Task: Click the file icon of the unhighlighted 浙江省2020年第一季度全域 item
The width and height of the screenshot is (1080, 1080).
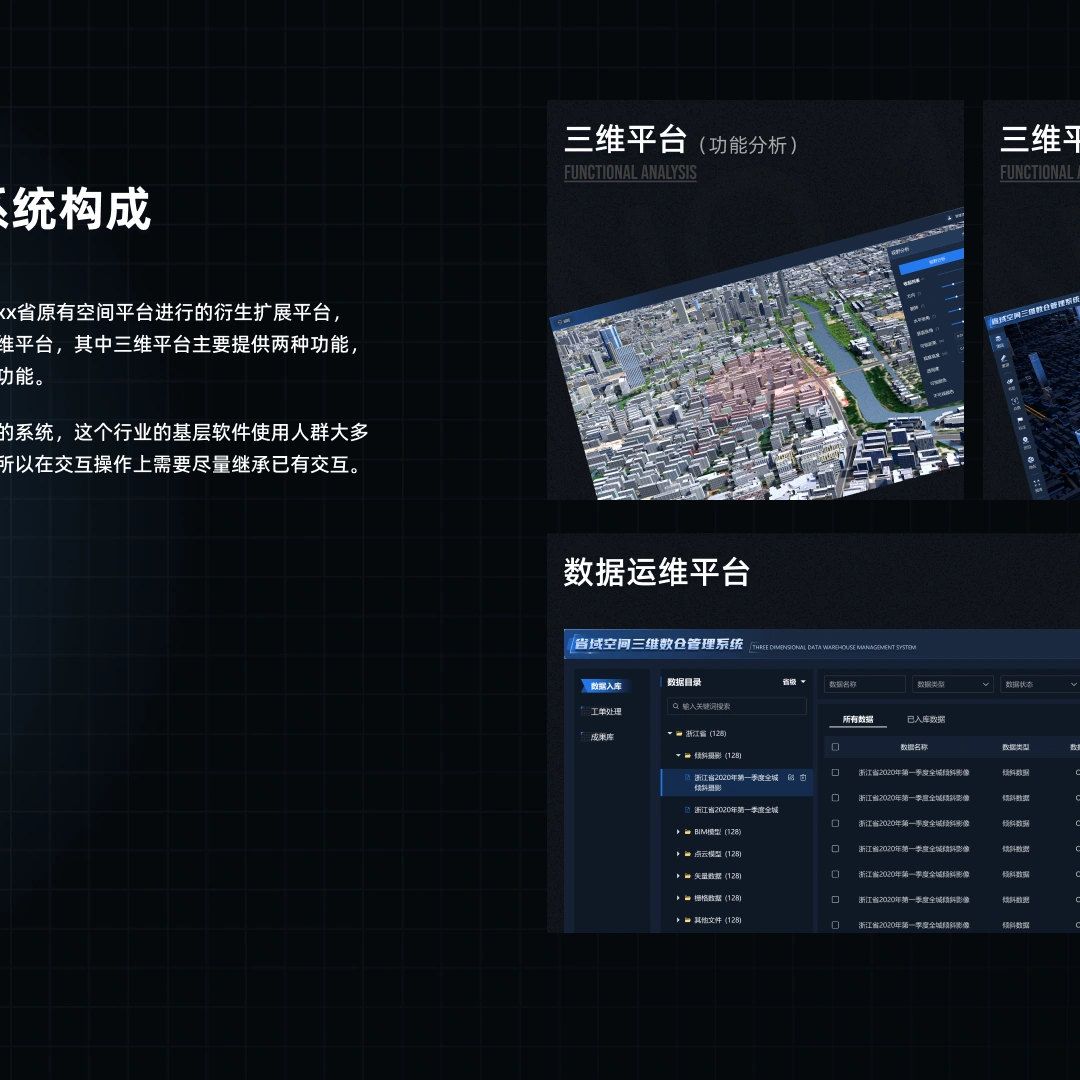Action: click(x=687, y=810)
